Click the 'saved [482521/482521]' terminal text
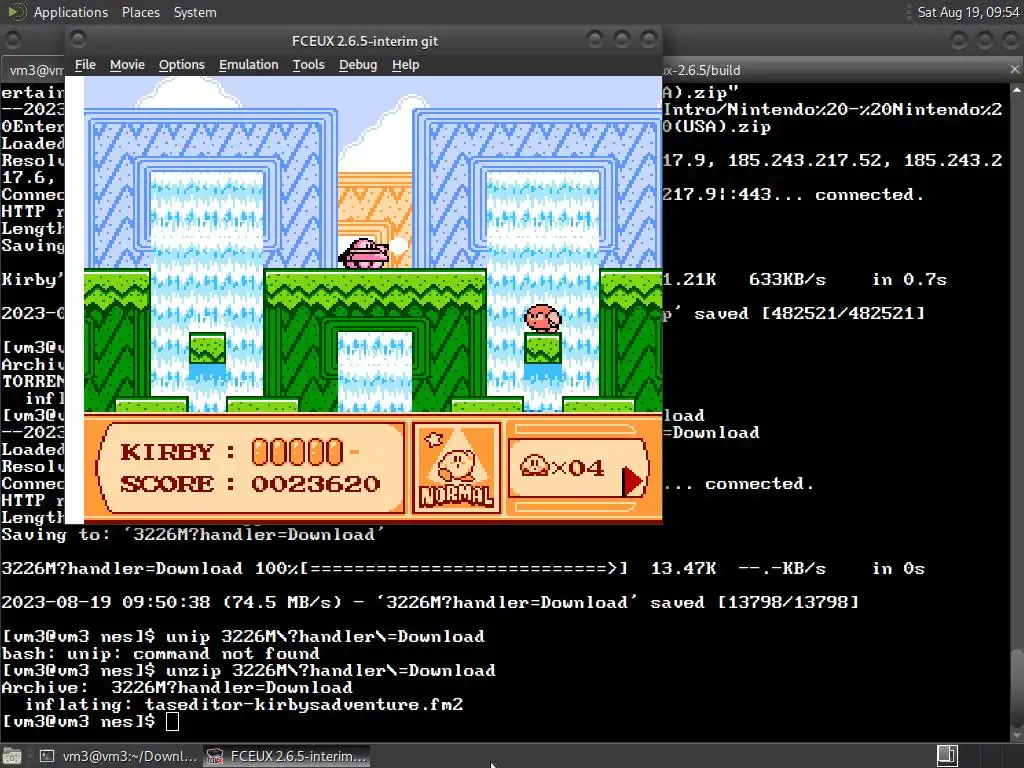The height and width of the screenshot is (768, 1024). click(x=808, y=313)
